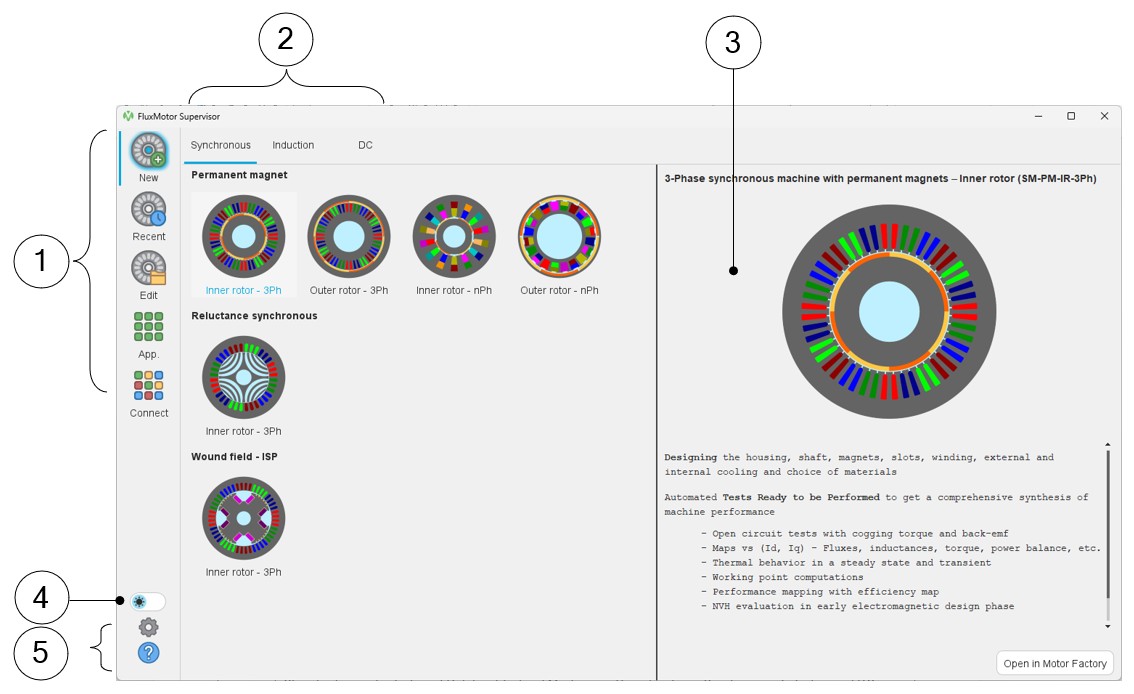Minimize the FluxMotor Supervisor window
Screen dimensions: 1134x694
point(1038,116)
